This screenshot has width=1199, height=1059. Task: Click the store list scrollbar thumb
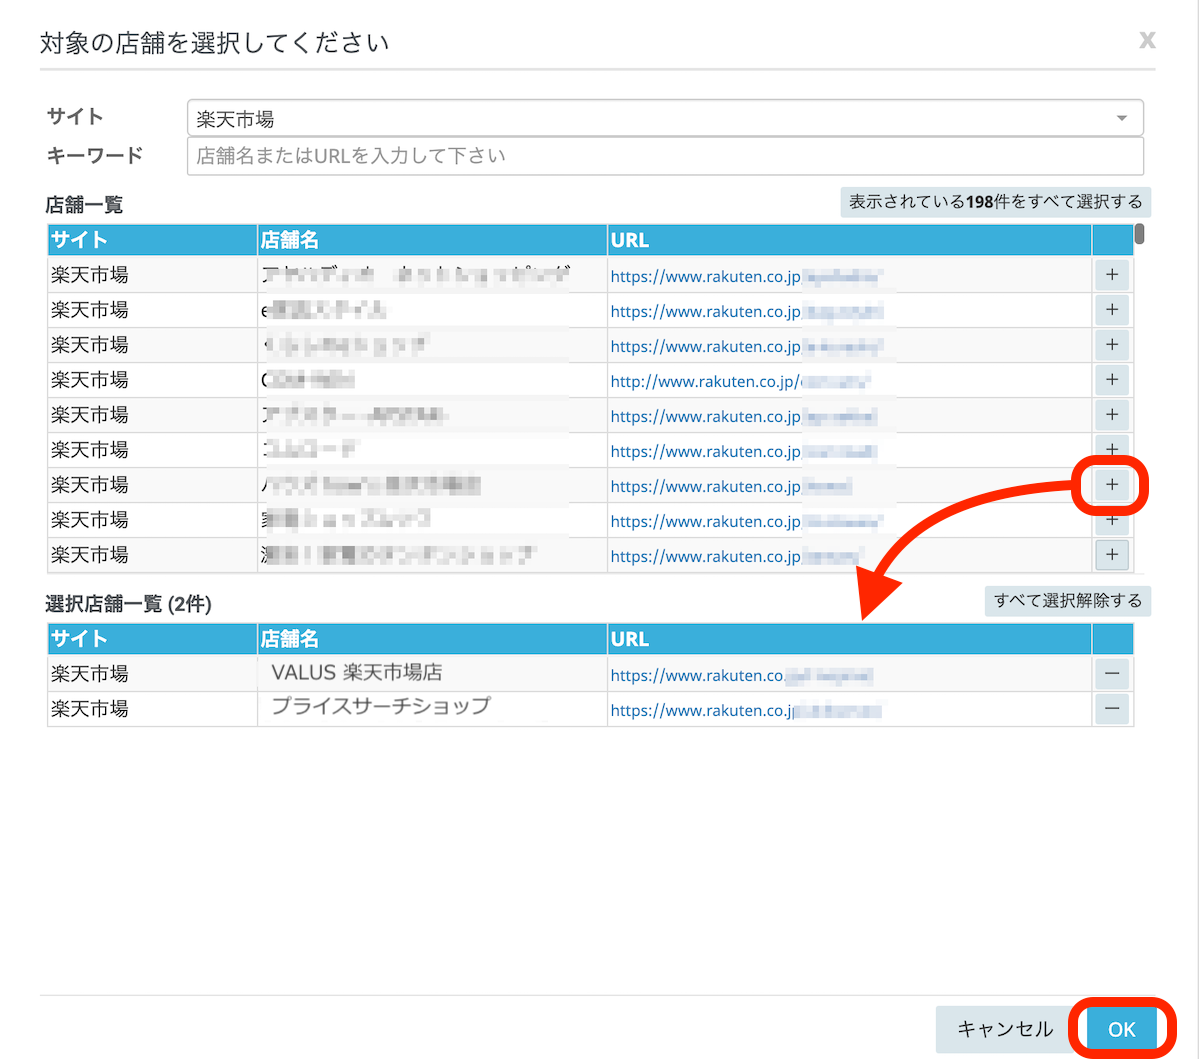pyautogui.click(x=1139, y=235)
